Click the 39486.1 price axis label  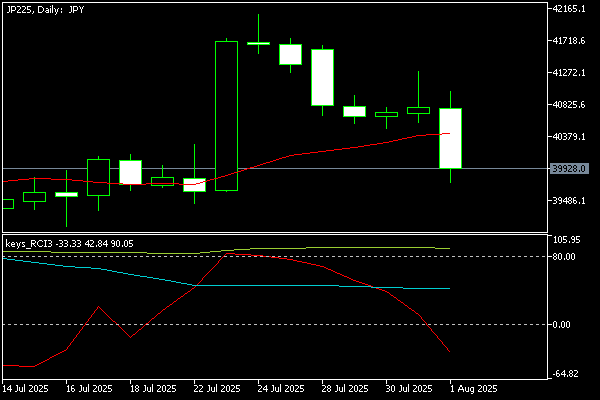(569, 201)
